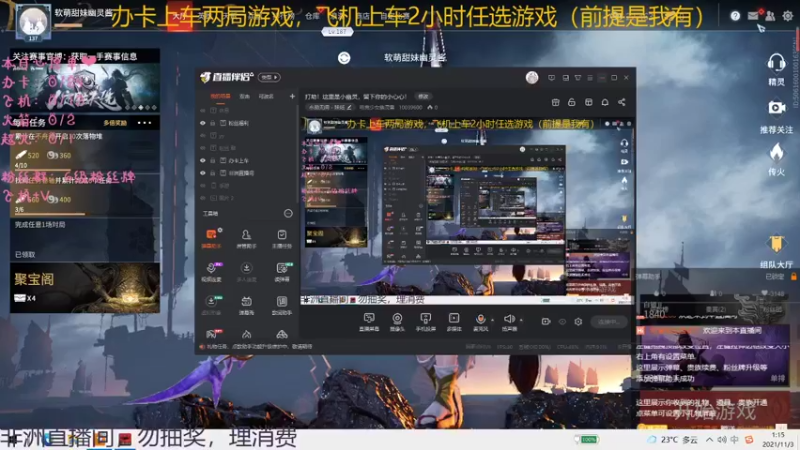Select the active orange scene tab
The width and height of the screenshot is (800, 450).
[x=220, y=96]
